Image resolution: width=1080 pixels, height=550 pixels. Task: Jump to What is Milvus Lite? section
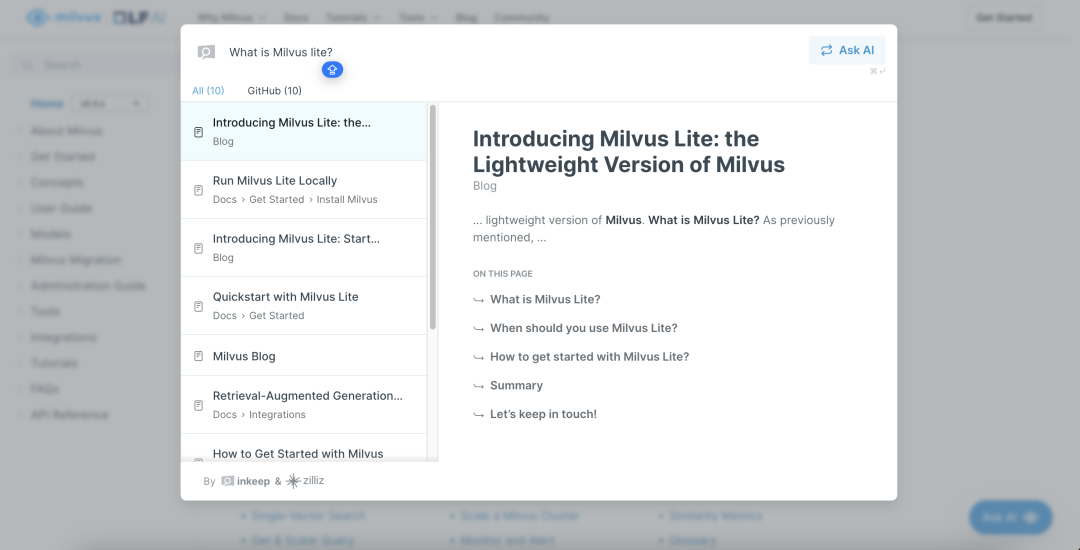pyautogui.click(x=545, y=299)
